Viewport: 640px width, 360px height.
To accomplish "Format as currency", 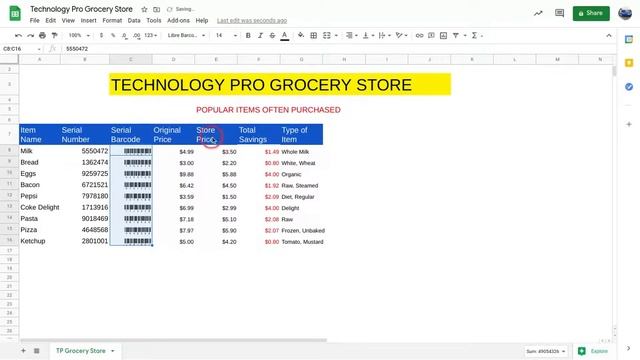I will click(101, 36).
